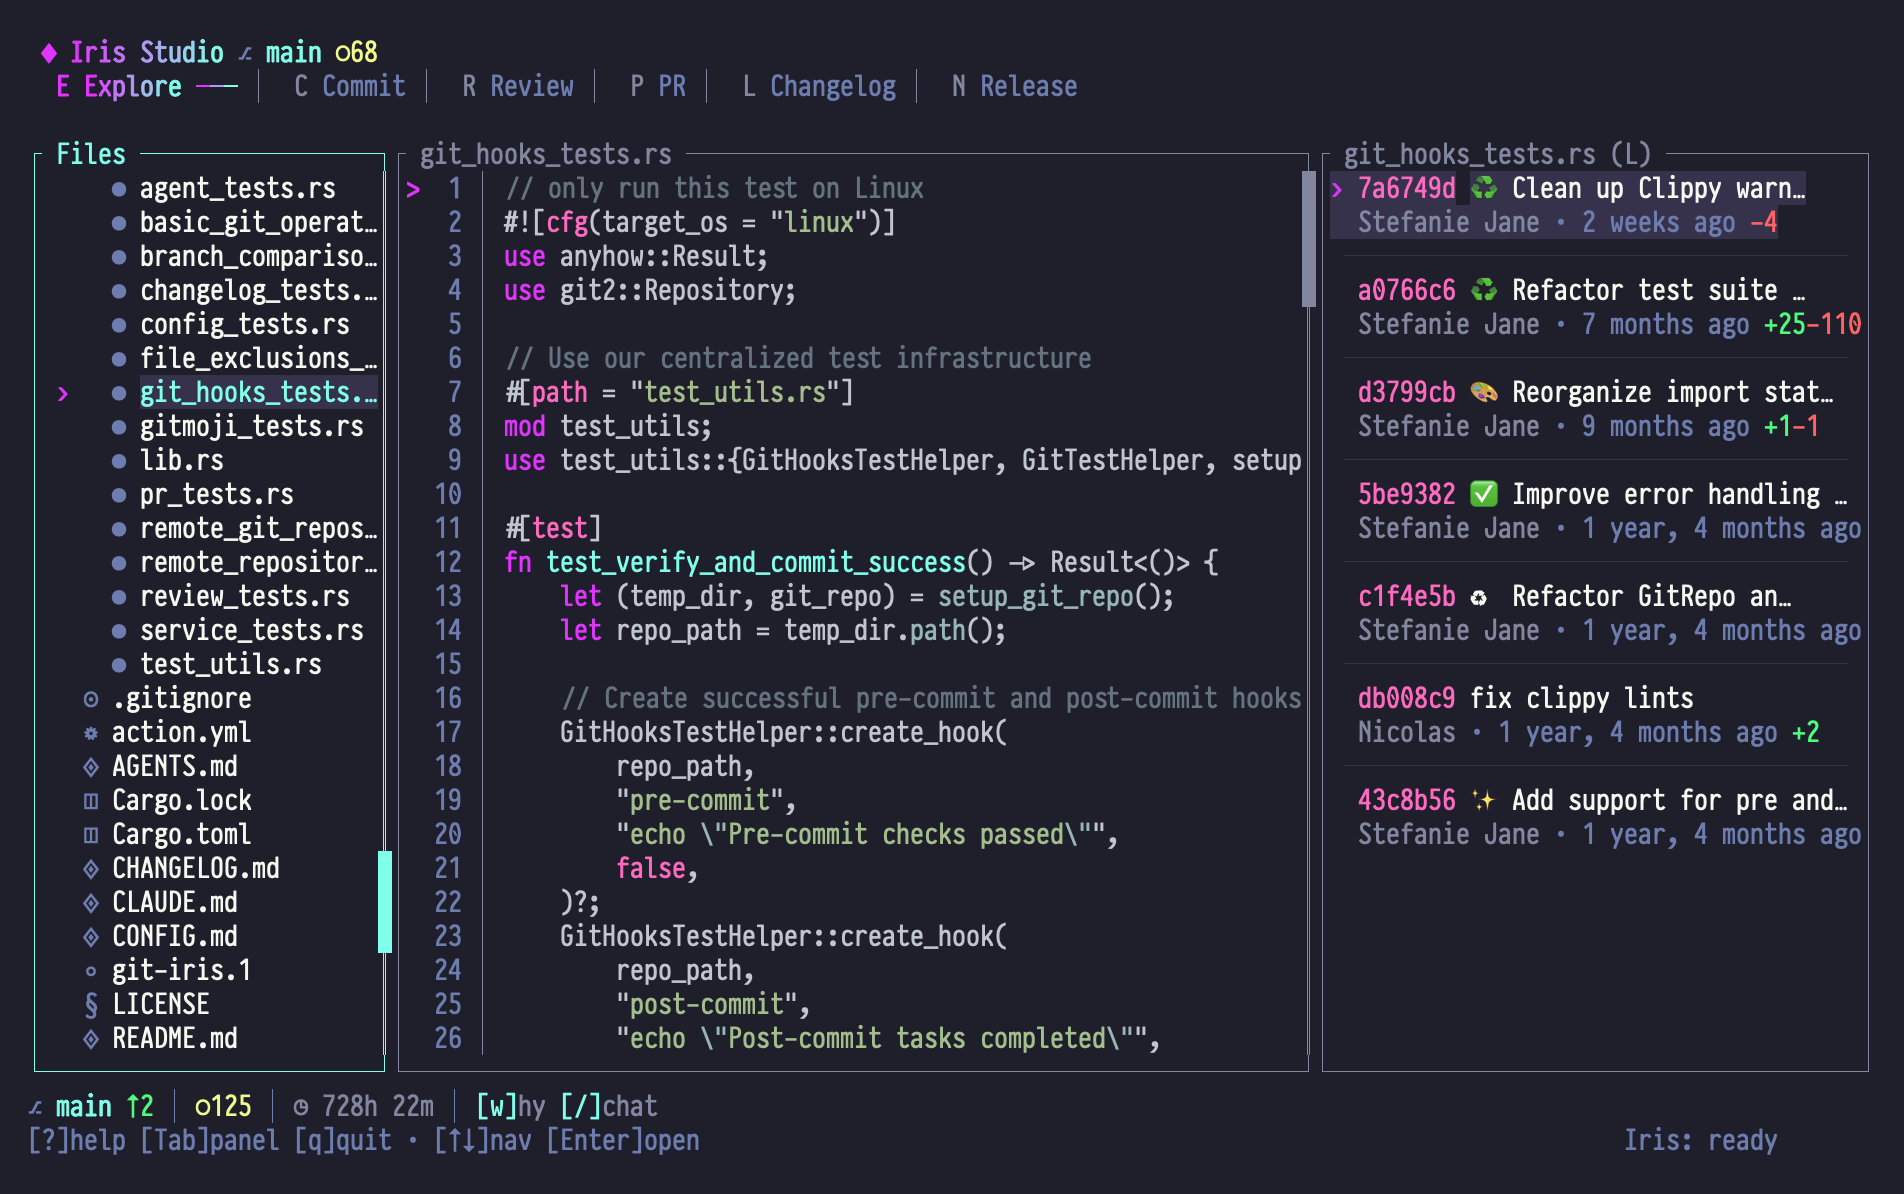Click the clock icon in the status bar
The image size is (1904, 1194).
pyautogui.click(x=301, y=1107)
